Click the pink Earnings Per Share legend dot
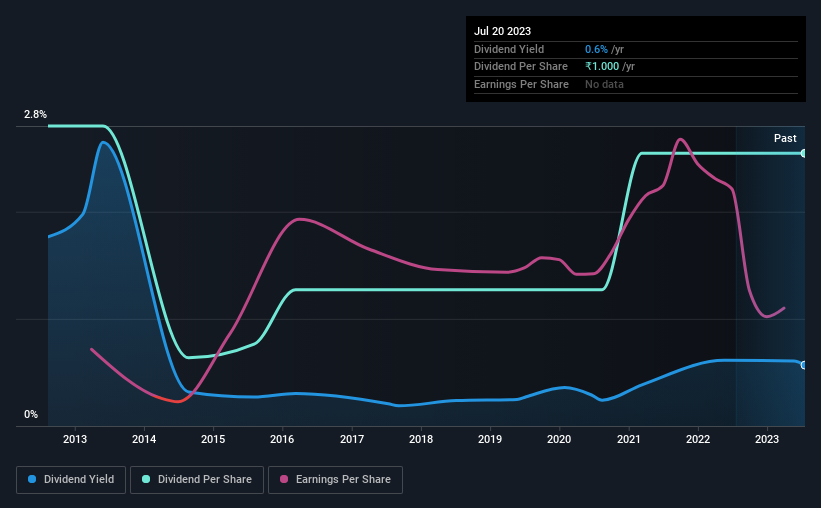Screen dimensions: 821x508 [284, 479]
